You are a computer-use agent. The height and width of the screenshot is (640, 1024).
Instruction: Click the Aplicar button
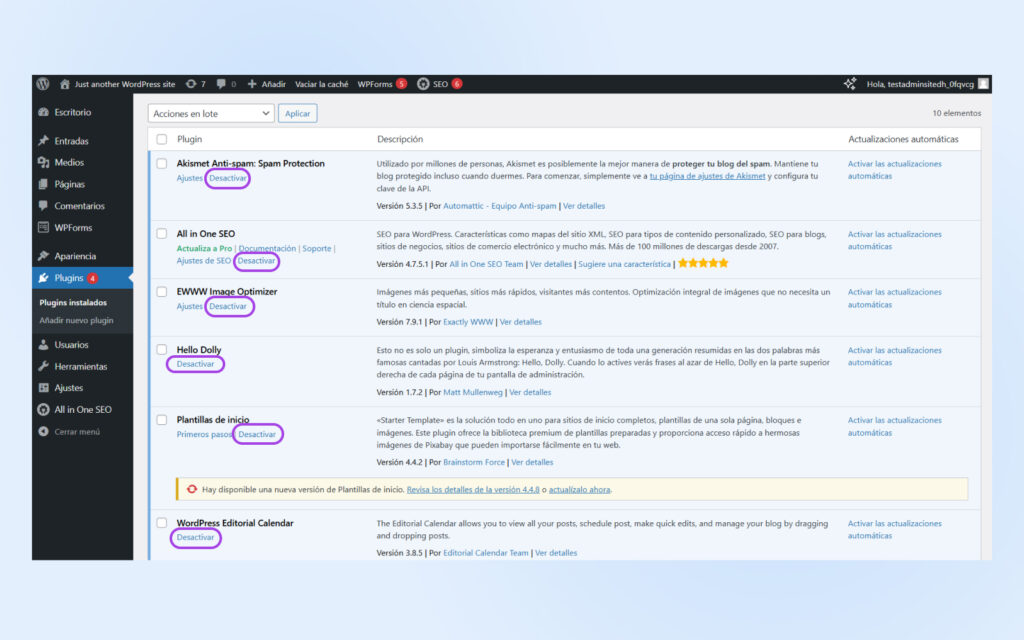tap(297, 114)
